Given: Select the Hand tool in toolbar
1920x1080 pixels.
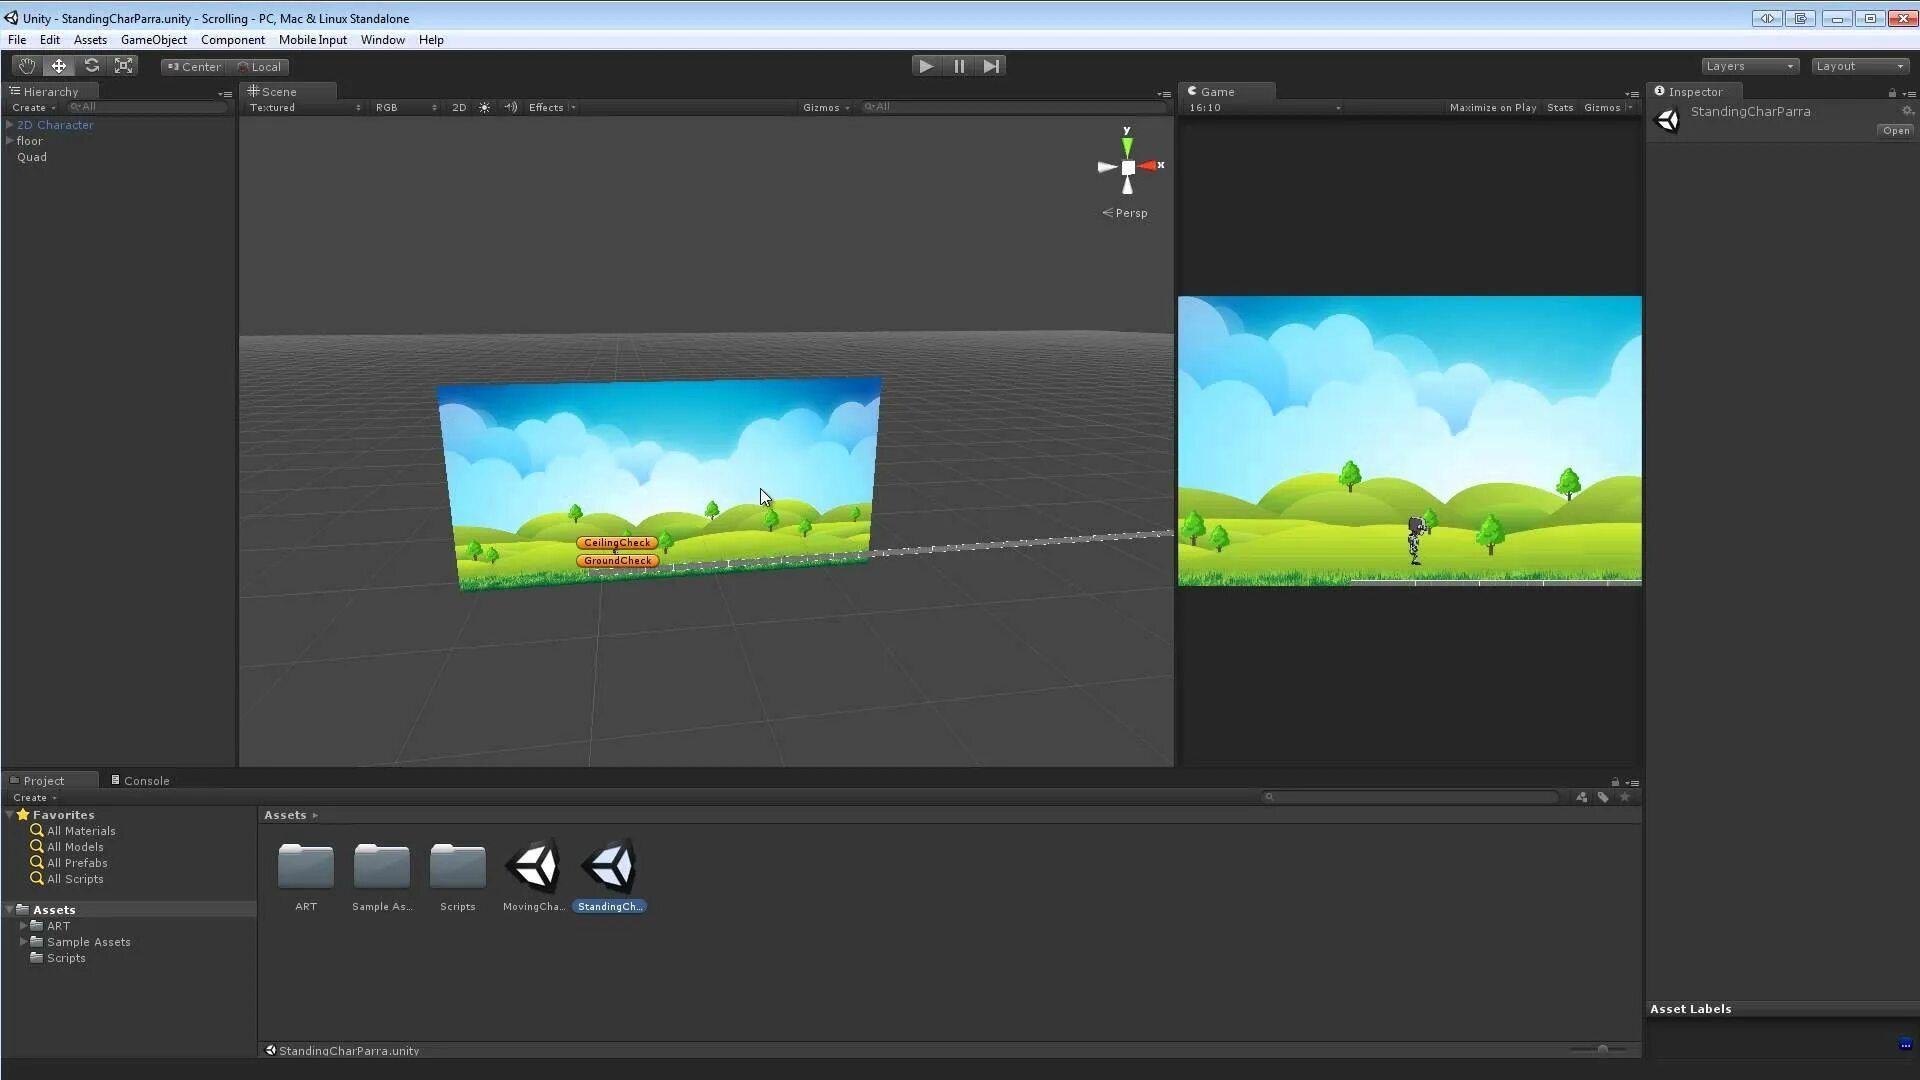Looking at the screenshot, I should [26, 66].
